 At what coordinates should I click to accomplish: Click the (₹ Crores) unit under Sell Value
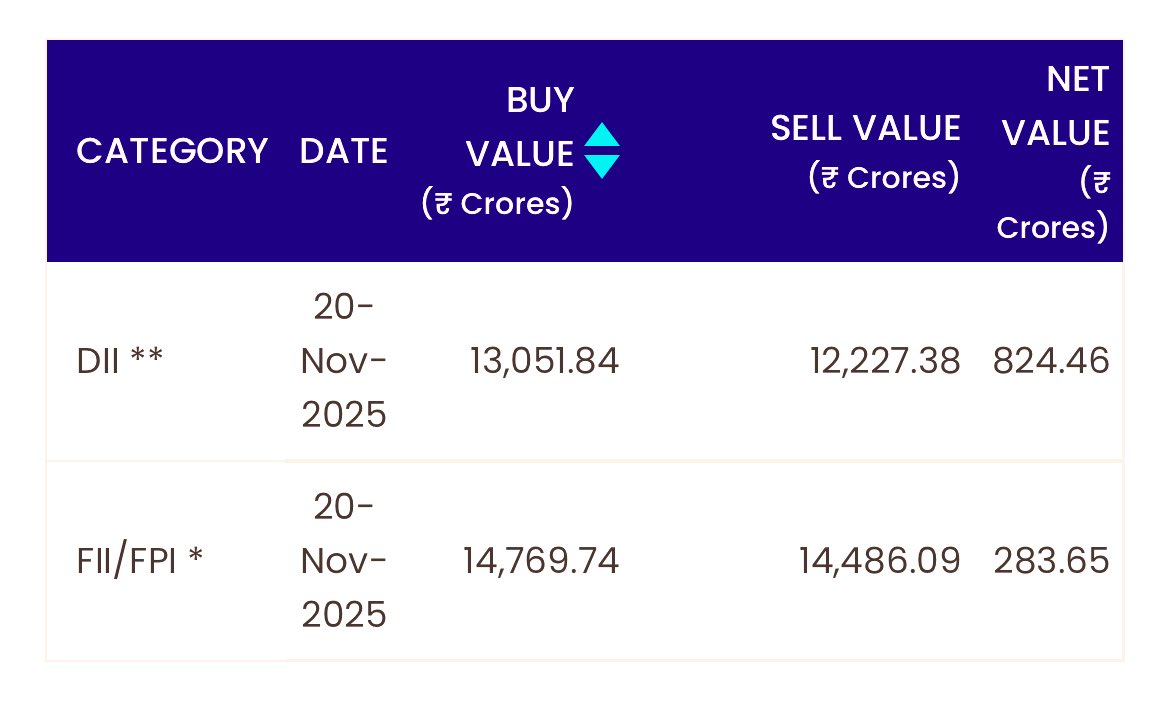[x=884, y=177]
